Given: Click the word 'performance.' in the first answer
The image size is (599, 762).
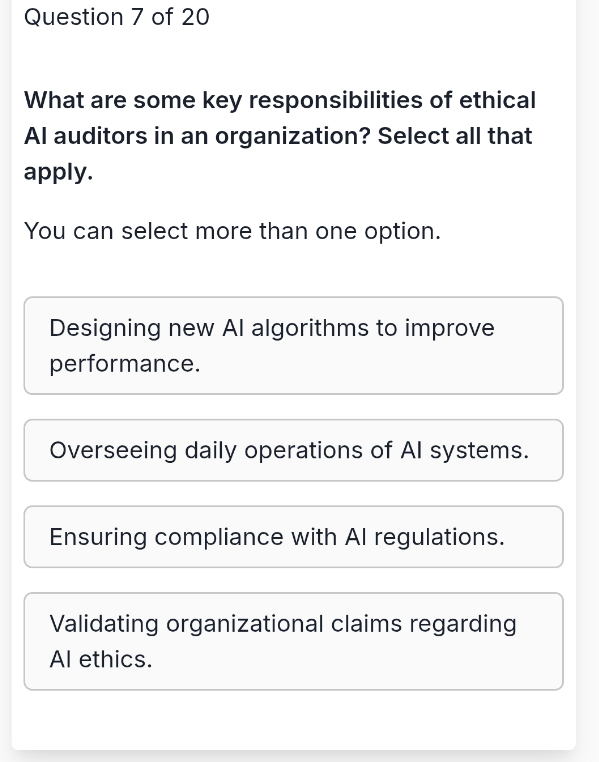Looking at the screenshot, I should [125, 364].
